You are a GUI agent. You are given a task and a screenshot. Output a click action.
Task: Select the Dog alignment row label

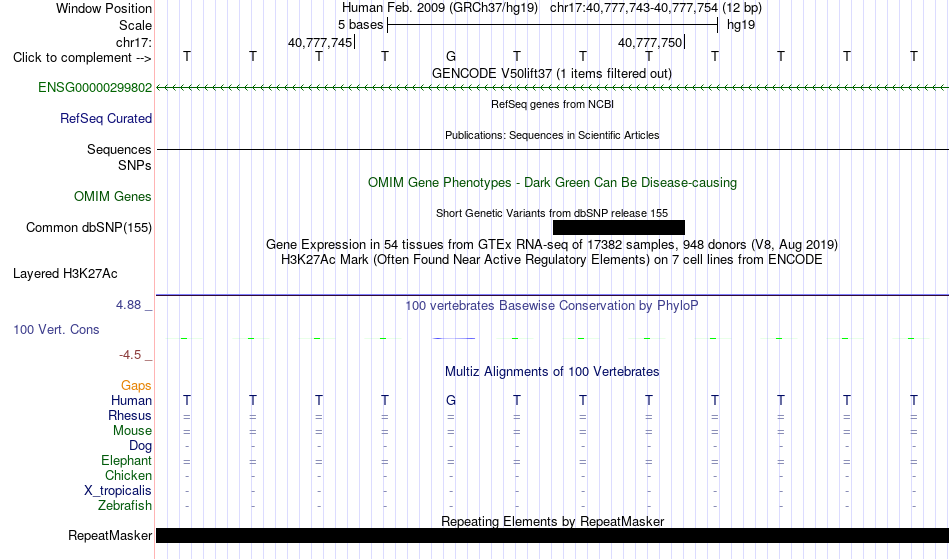[141, 446]
